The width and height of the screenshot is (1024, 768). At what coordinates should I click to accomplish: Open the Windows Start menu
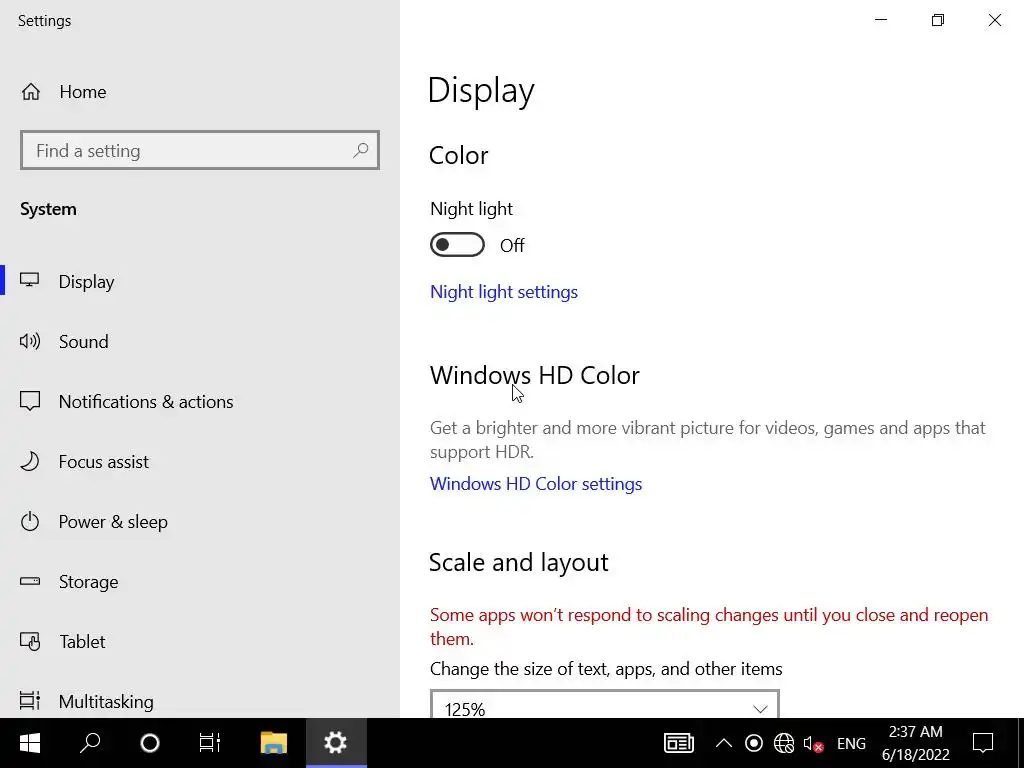[x=30, y=743]
